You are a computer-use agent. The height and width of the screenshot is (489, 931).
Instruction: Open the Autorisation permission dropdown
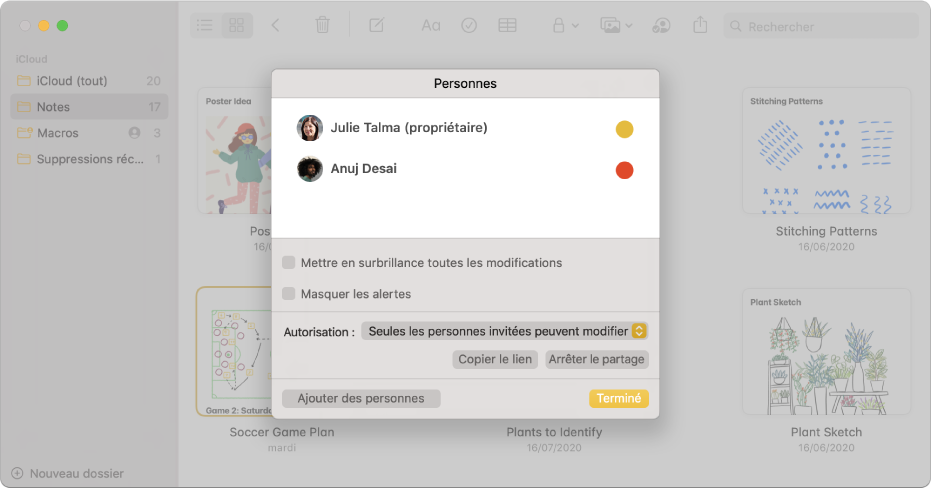point(504,331)
